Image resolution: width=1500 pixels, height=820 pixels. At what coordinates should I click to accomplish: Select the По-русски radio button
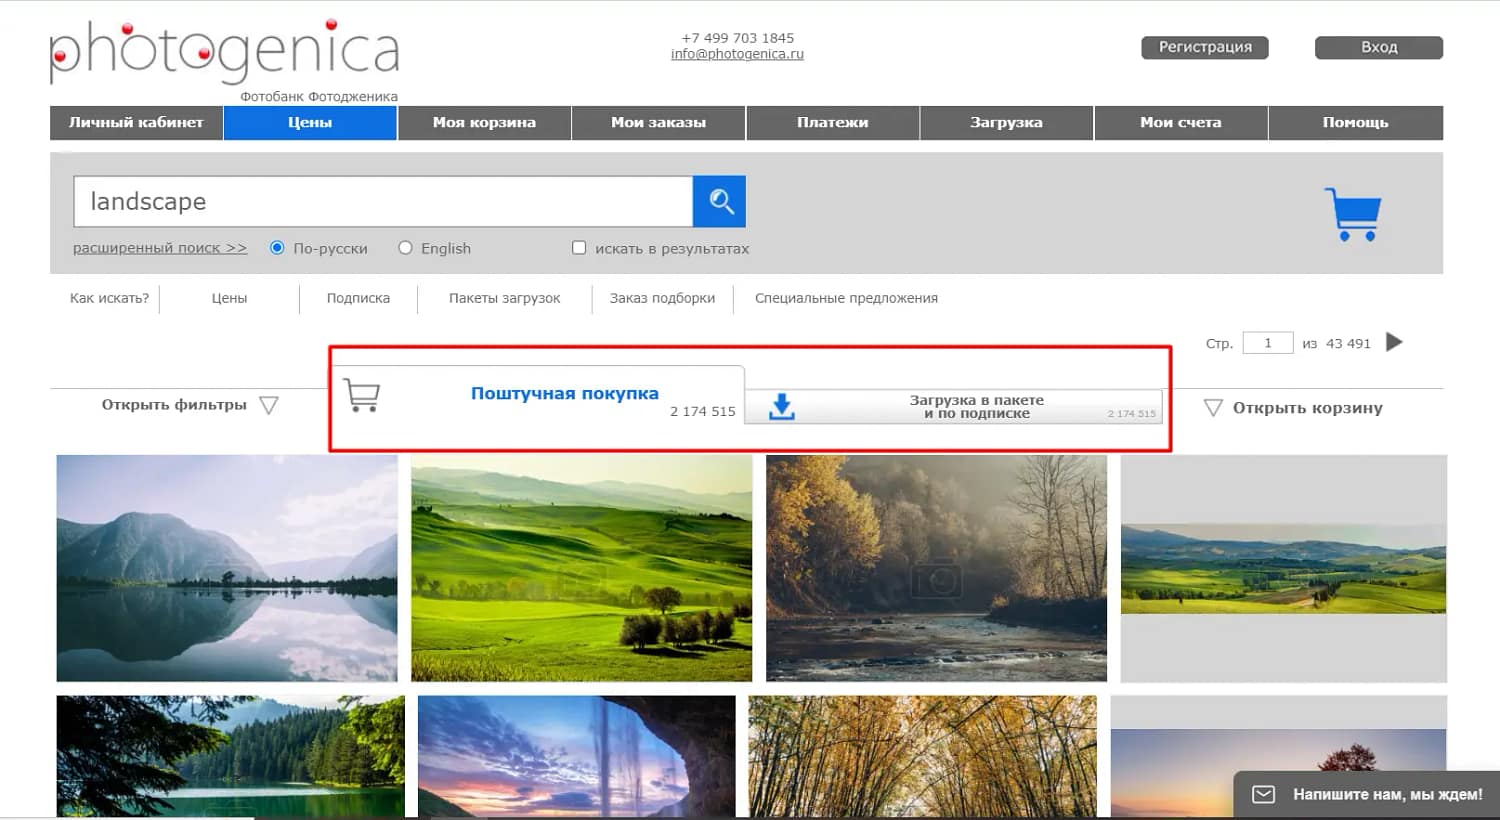click(x=276, y=247)
